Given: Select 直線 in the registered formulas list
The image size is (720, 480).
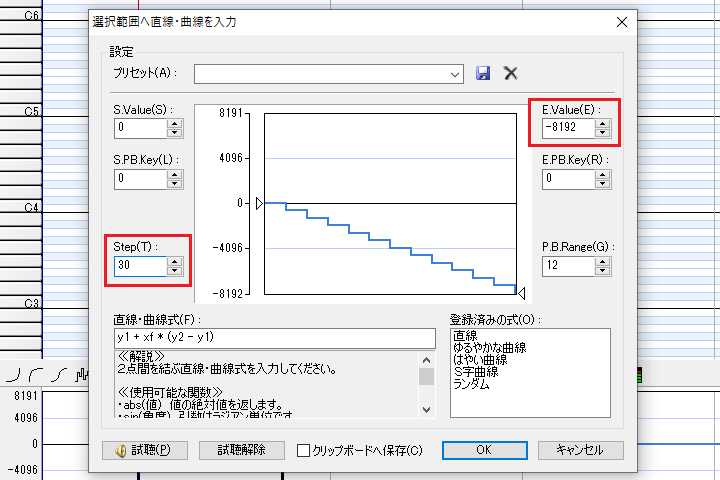Looking at the screenshot, I should tap(465, 335).
